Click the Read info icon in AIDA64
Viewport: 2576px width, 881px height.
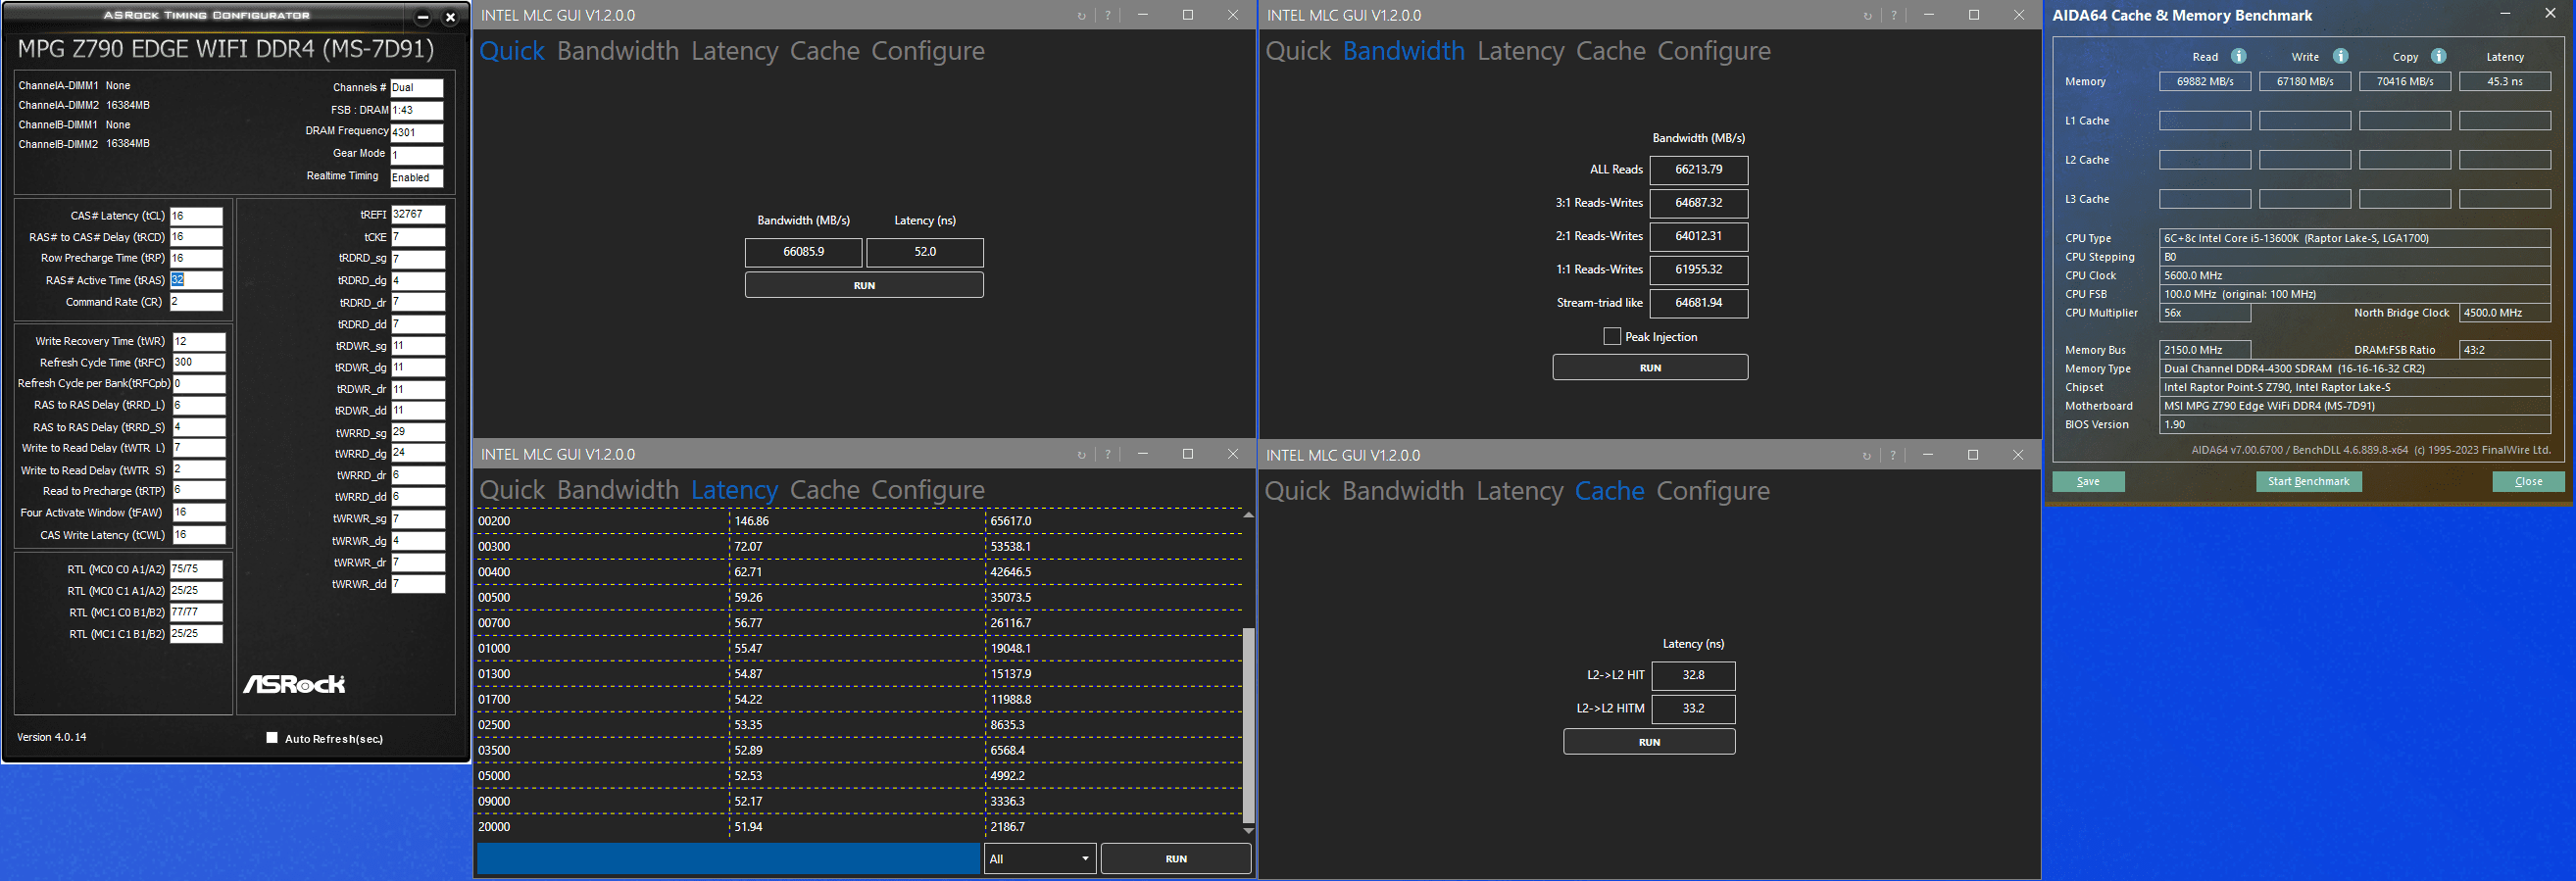coord(2239,56)
